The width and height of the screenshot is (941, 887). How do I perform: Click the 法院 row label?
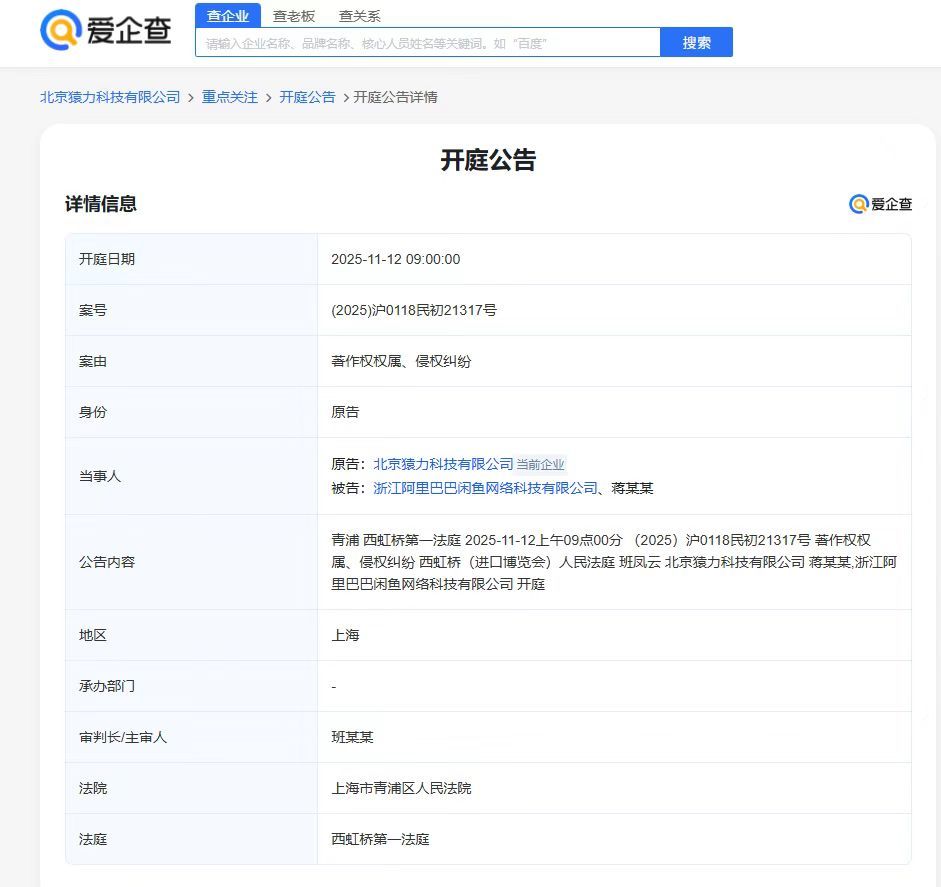(93, 788)
